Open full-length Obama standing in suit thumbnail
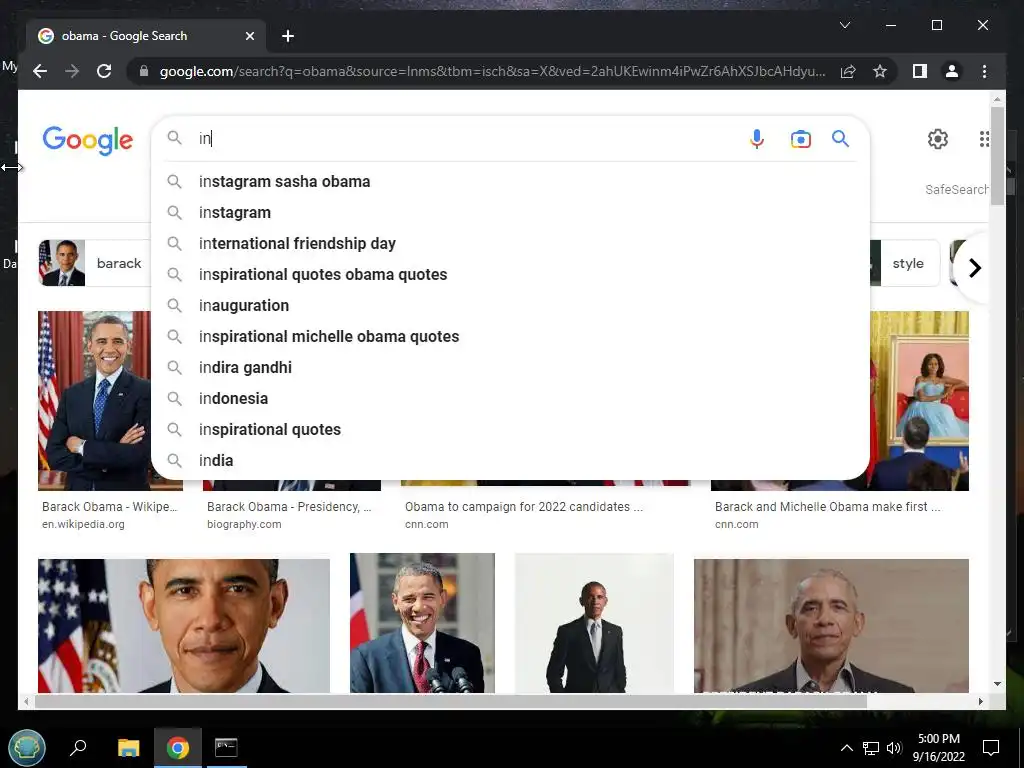This screenshot has width=1024, height=768. [x=594, y=622]
